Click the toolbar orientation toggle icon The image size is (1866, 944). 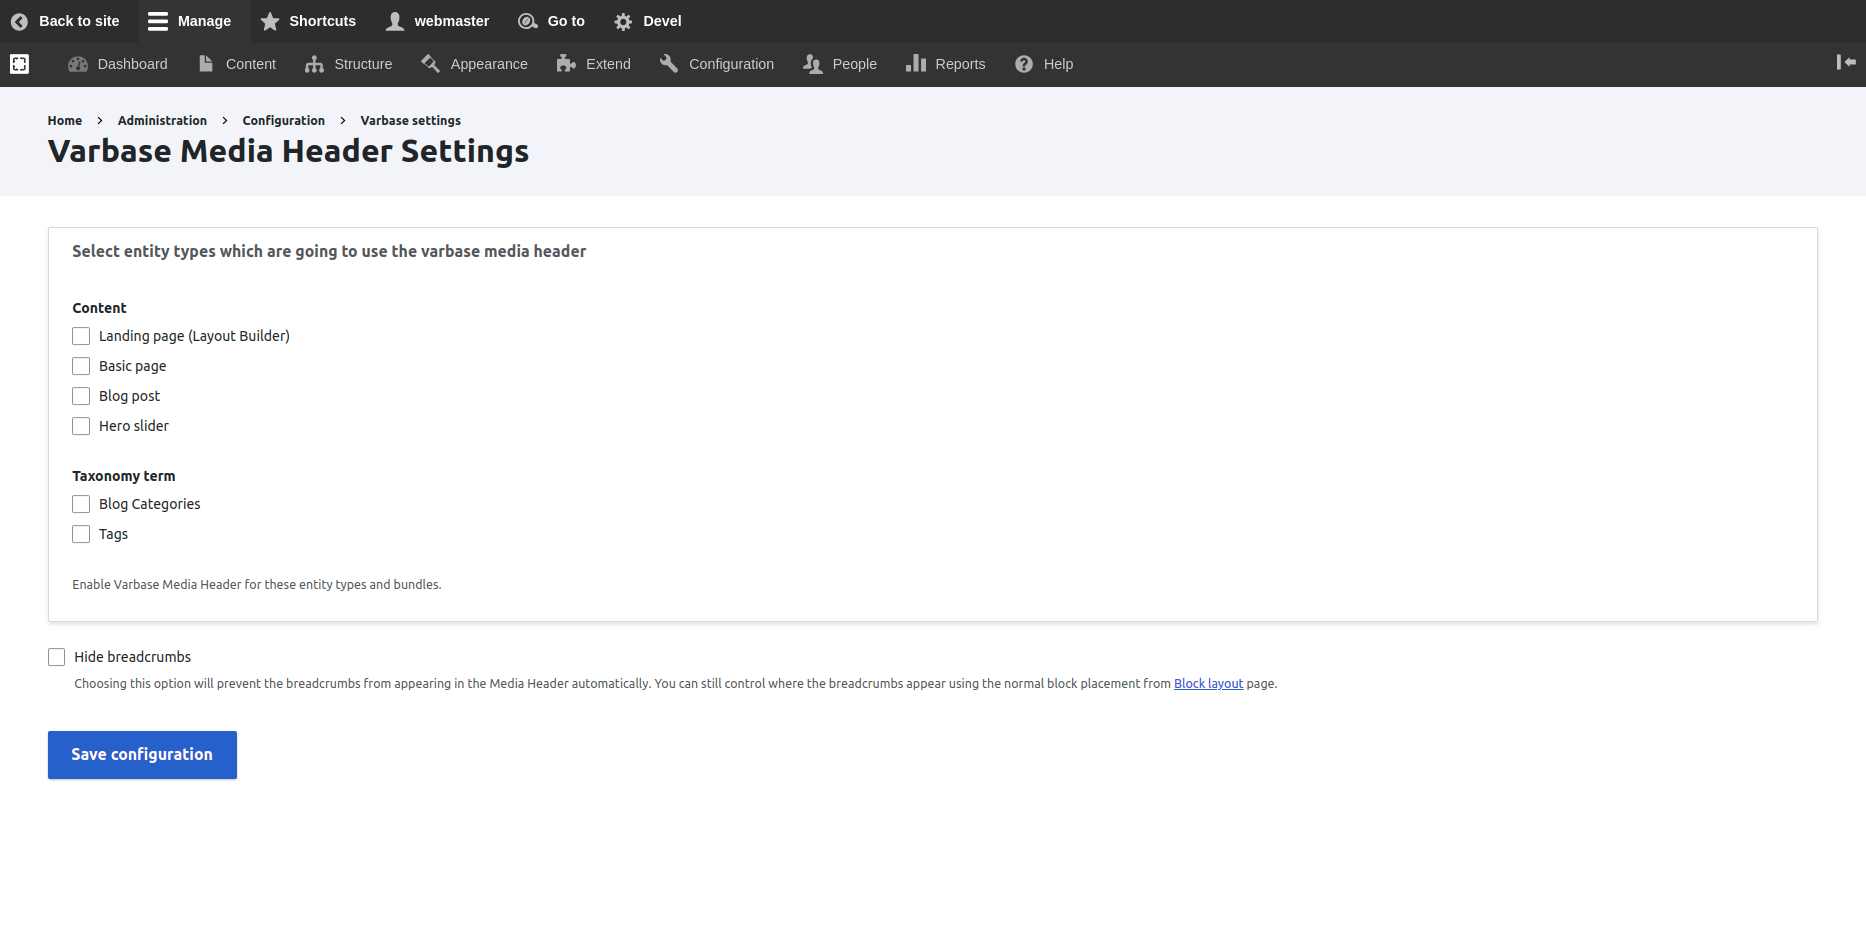click(1846, 63)
